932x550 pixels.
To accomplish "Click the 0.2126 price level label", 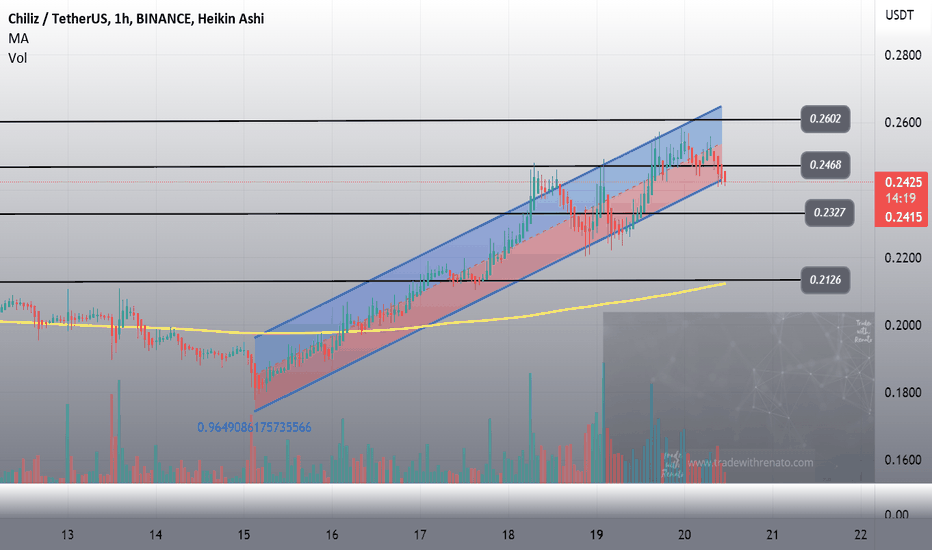I will 825,279.
